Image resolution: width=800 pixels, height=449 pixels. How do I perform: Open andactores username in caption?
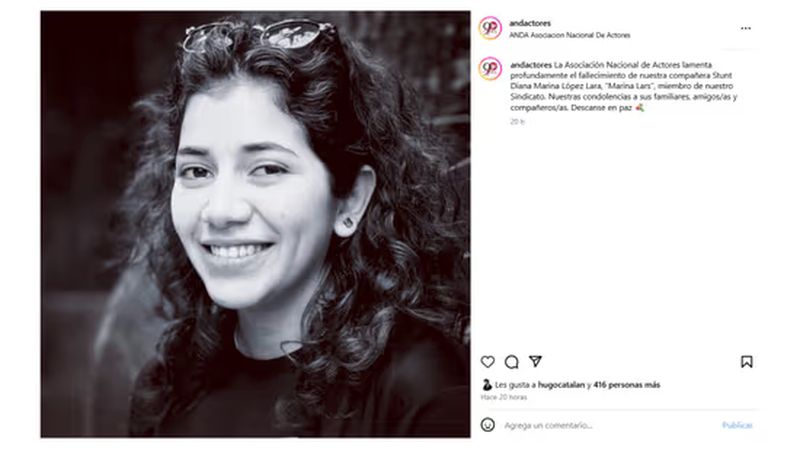point(531,65)
